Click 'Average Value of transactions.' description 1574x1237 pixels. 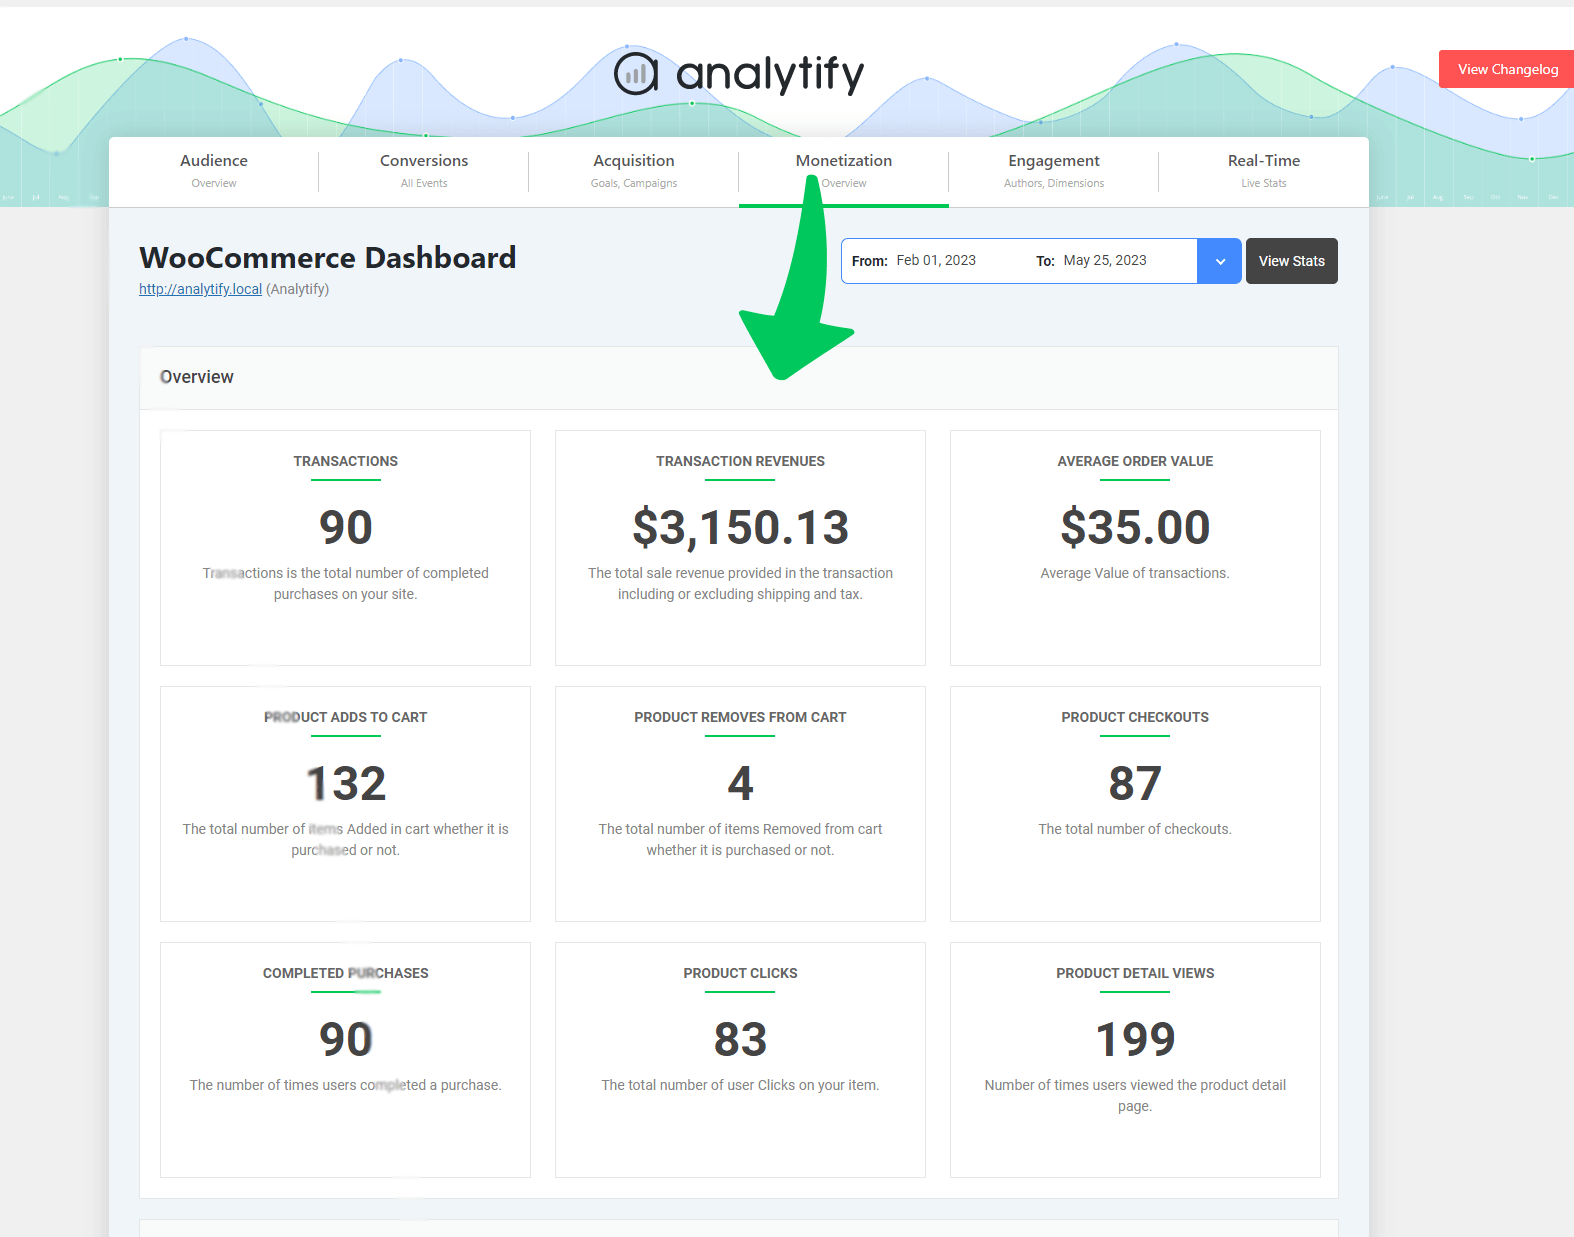[1135, 573]
